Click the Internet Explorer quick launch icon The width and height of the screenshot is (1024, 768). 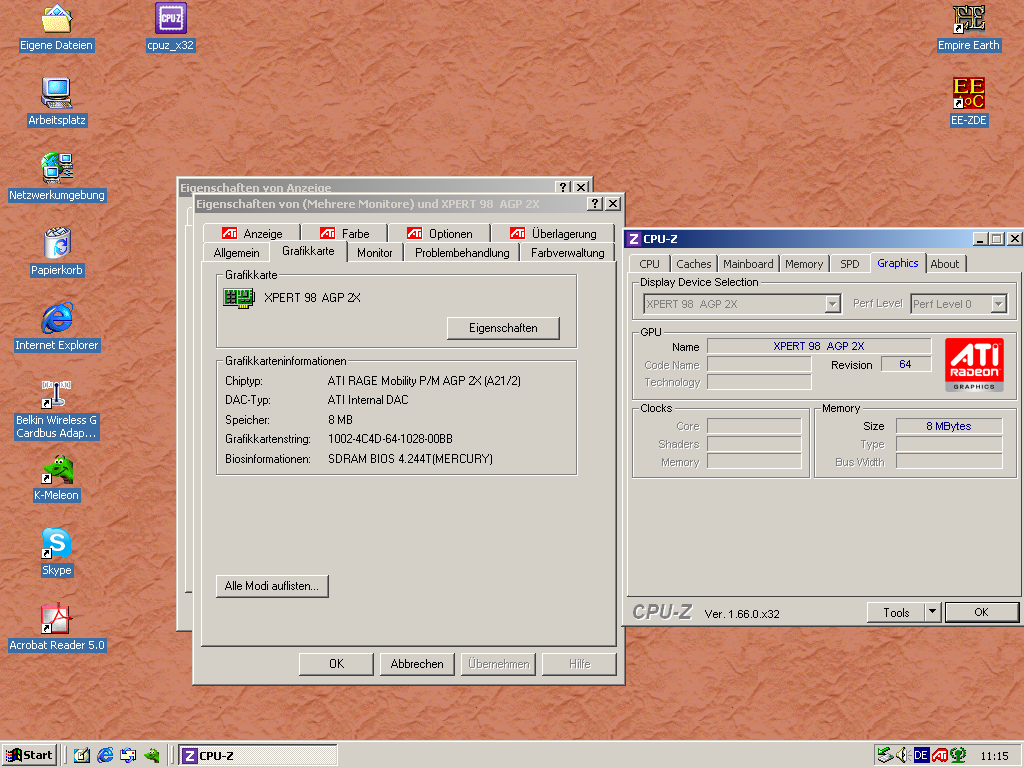coord(105,756)
